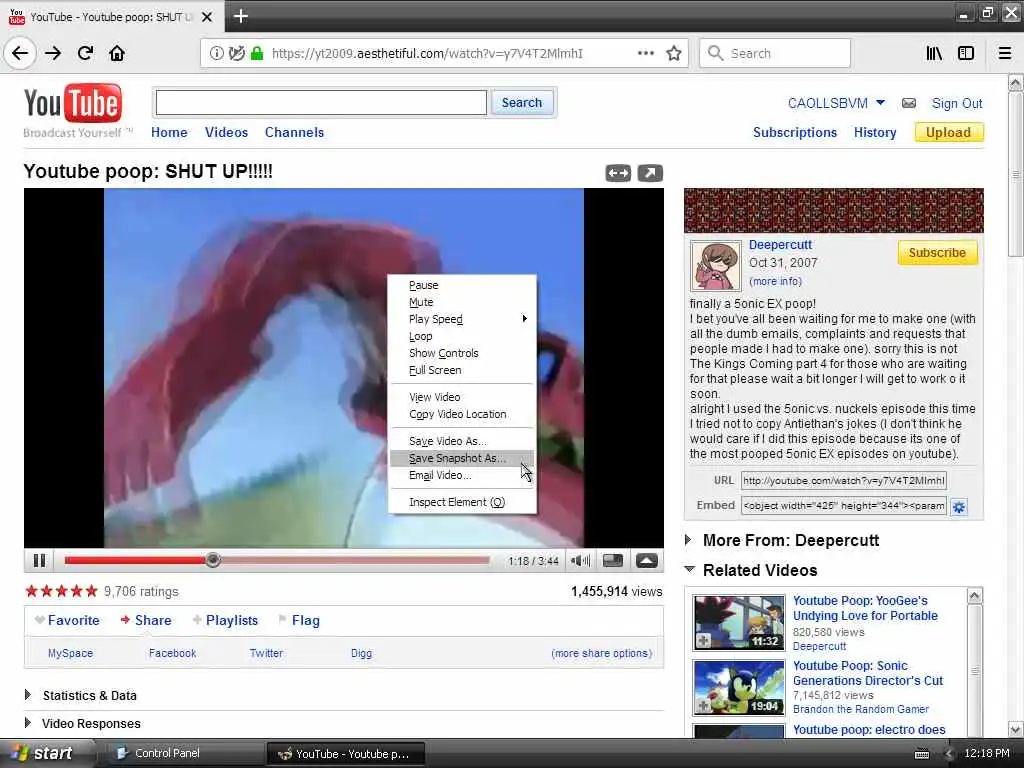This screenshot has width=1024, height=768.
Task: Bookmark this page with the star icon
Action: [x=674, y=53]
